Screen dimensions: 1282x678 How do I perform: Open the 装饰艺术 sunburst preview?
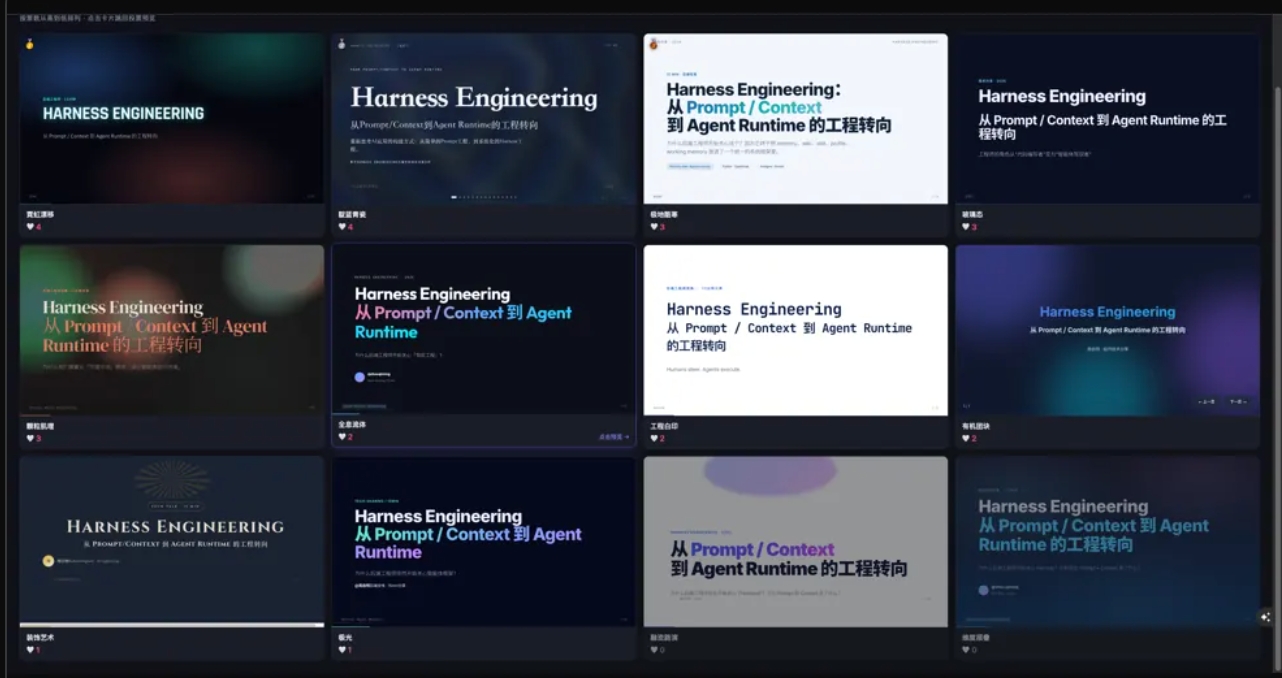click(x=172, y=542)
